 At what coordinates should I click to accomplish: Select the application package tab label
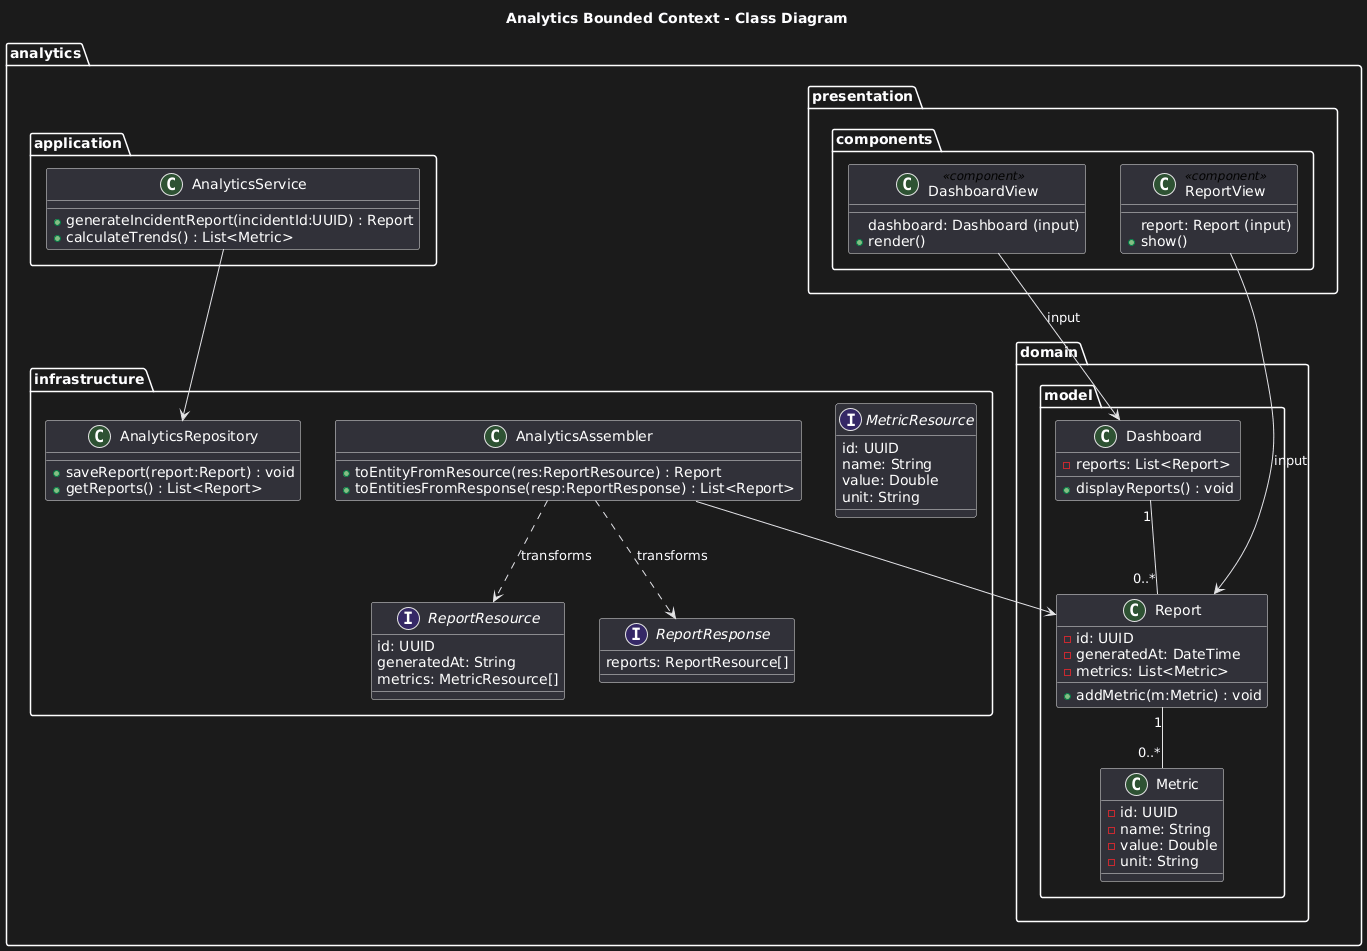coord(76,143)
